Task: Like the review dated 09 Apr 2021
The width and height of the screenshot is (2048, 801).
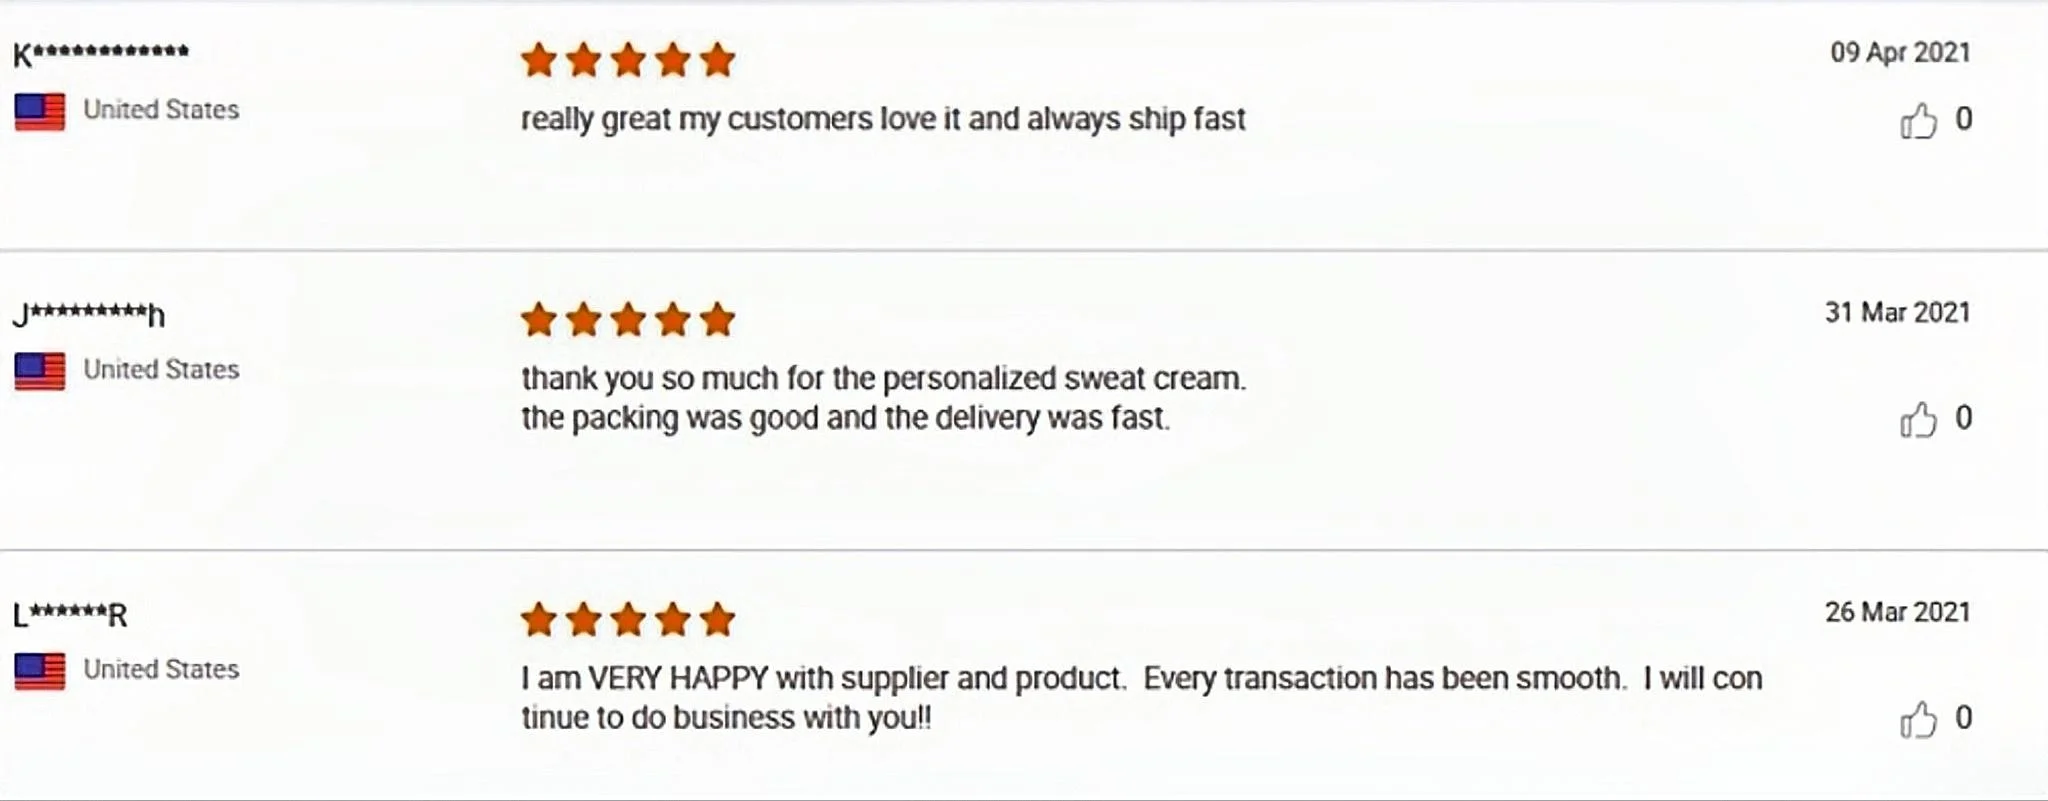Action: point(1918,121)
